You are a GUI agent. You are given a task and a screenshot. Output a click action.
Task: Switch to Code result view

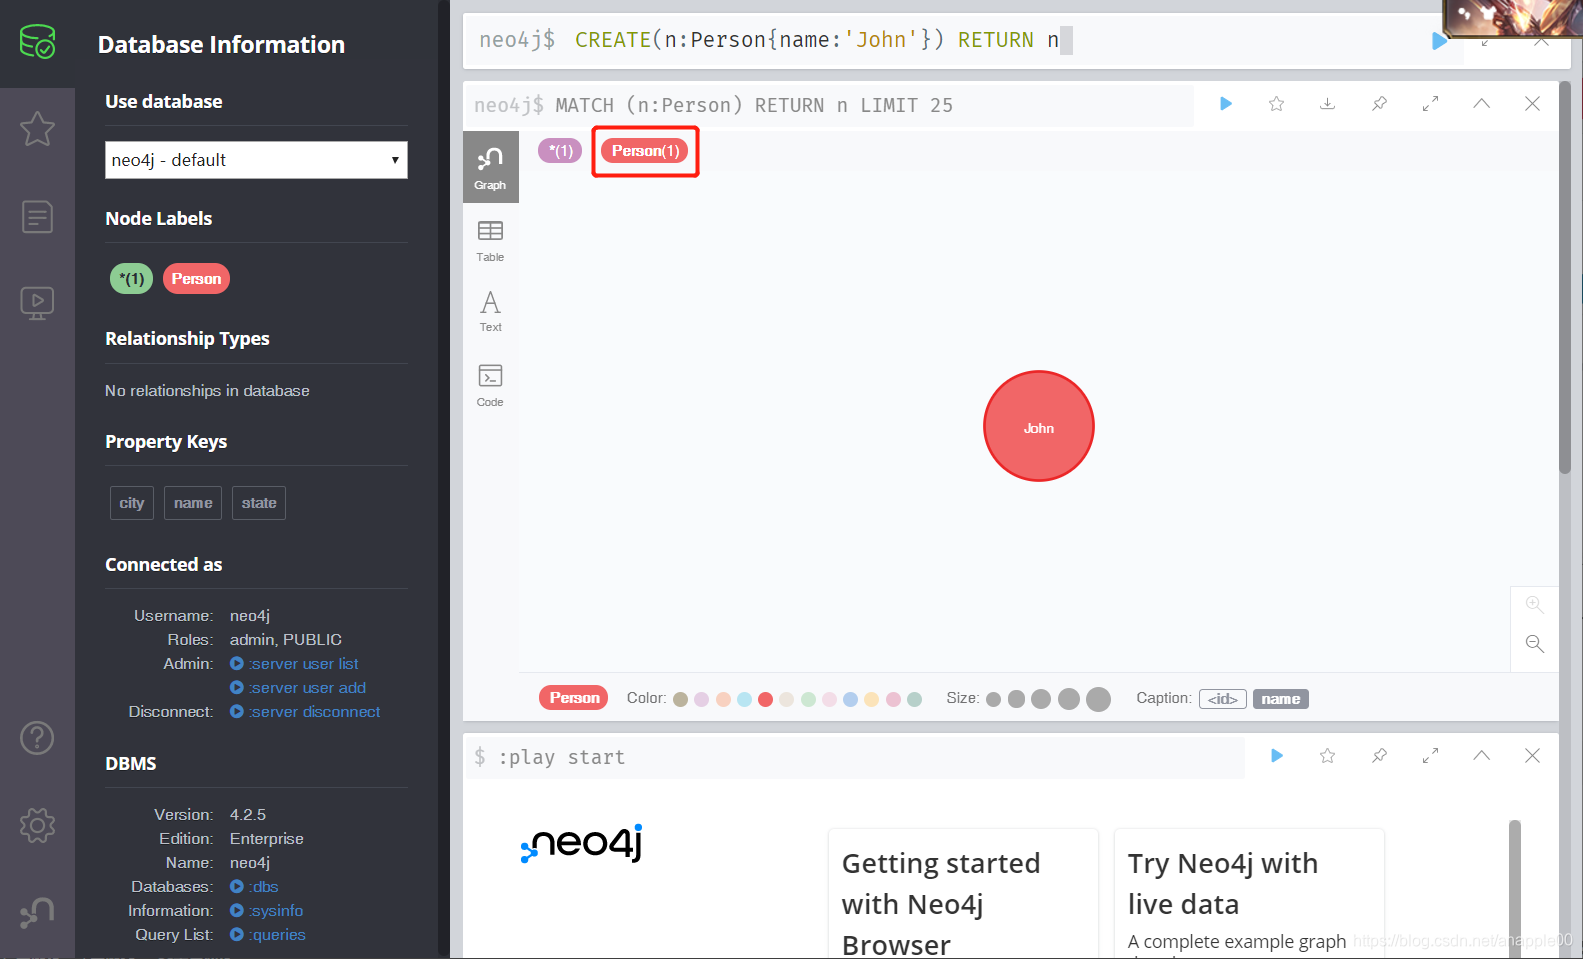point(490,386)
